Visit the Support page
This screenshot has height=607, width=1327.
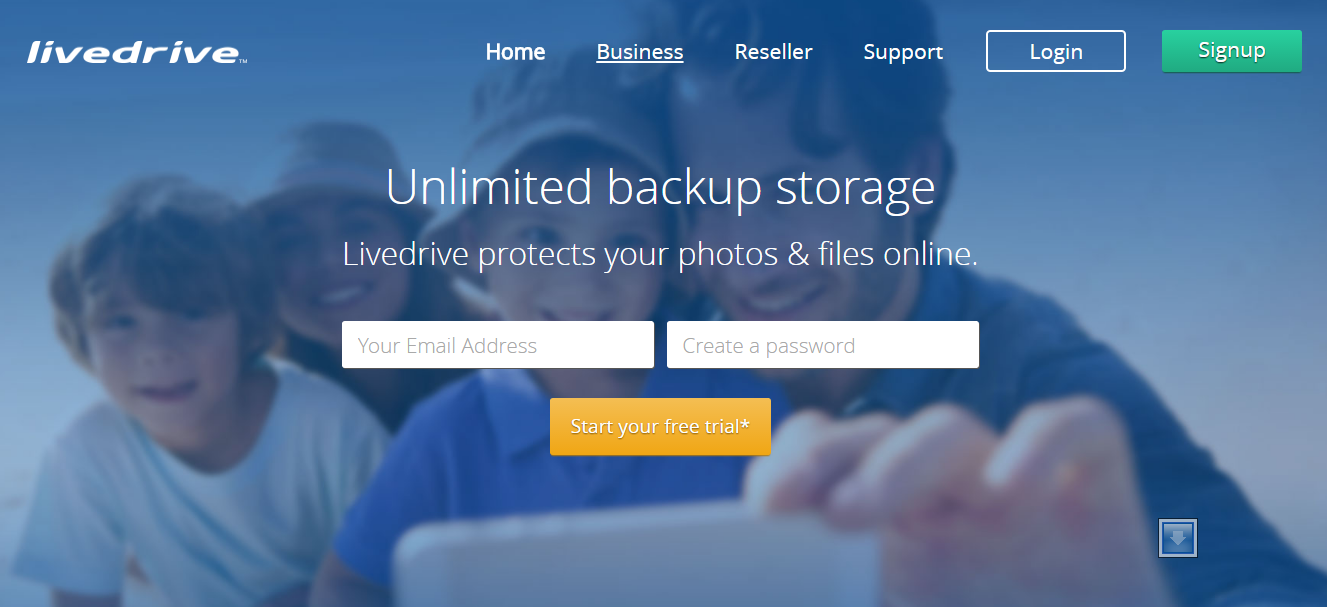(x=903, y=52)
